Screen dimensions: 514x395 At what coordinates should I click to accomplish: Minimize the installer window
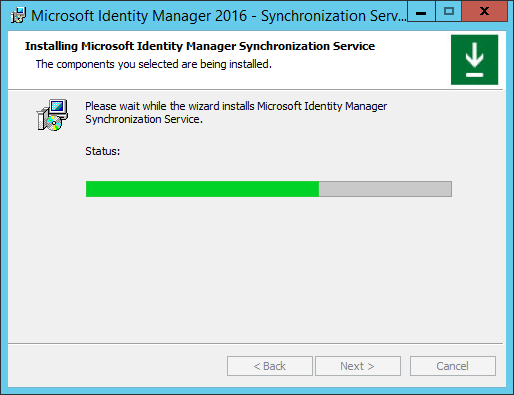click(421, 12)
